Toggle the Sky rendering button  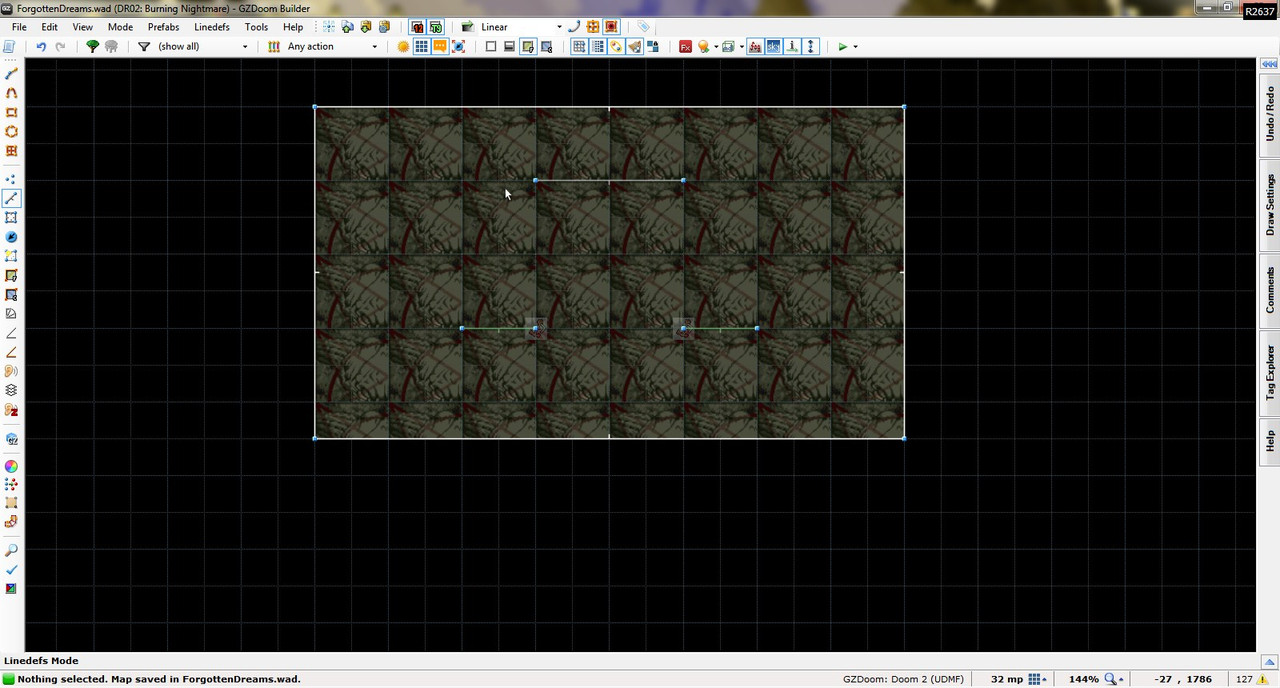[774, 47]
